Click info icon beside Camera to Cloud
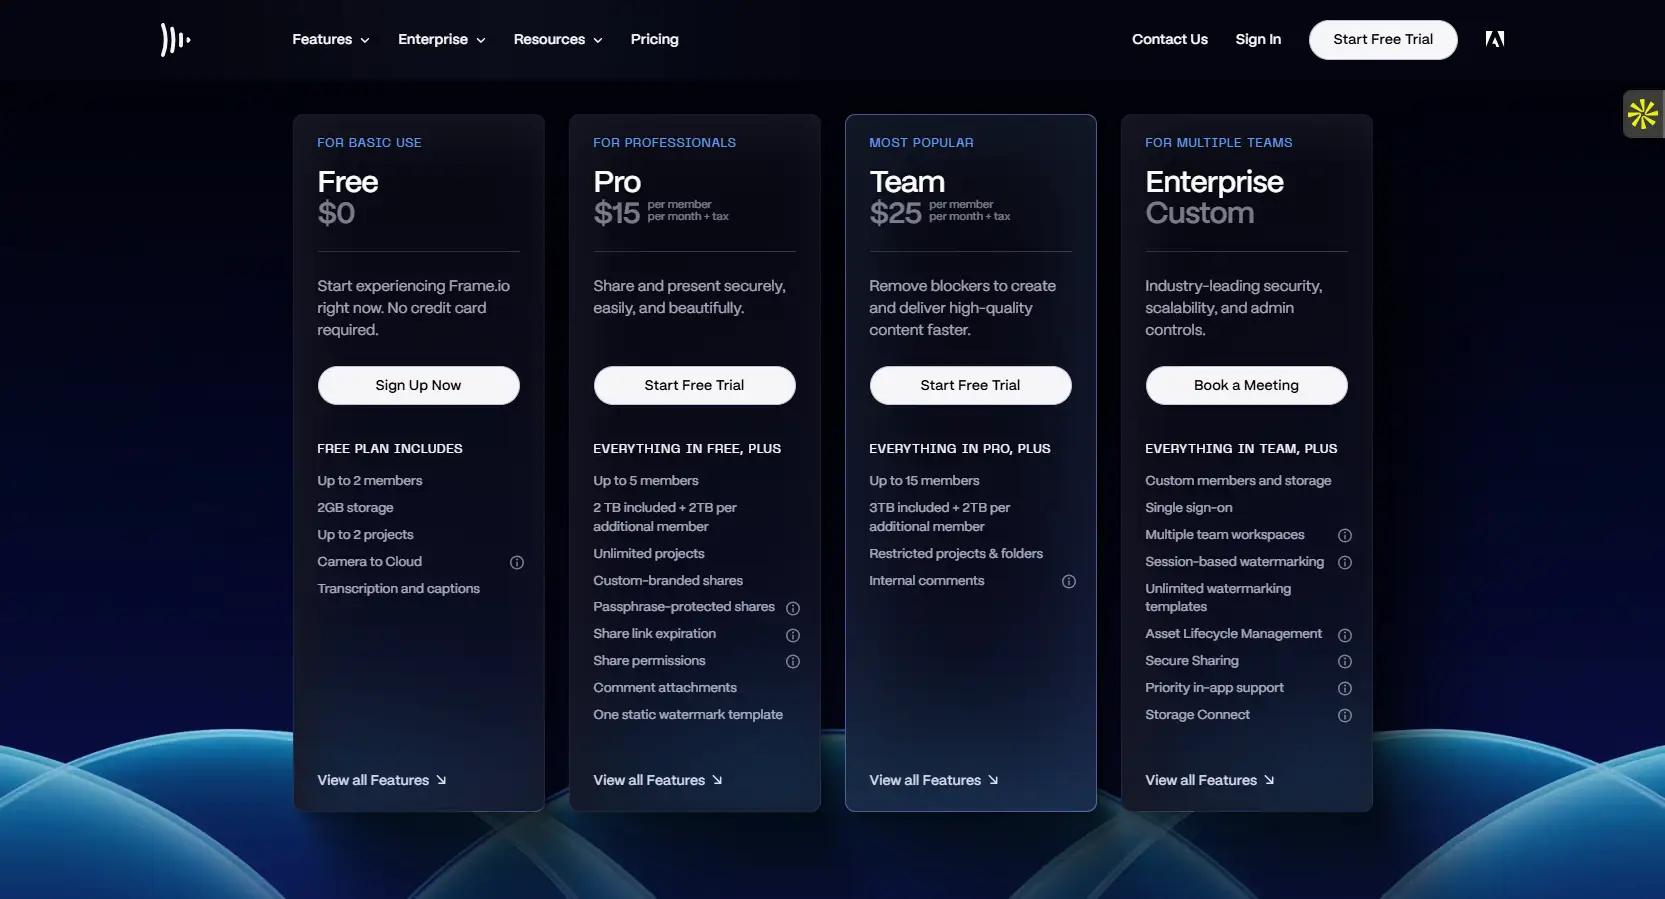This screenshot has width=1665, height=899. [517, 563]
